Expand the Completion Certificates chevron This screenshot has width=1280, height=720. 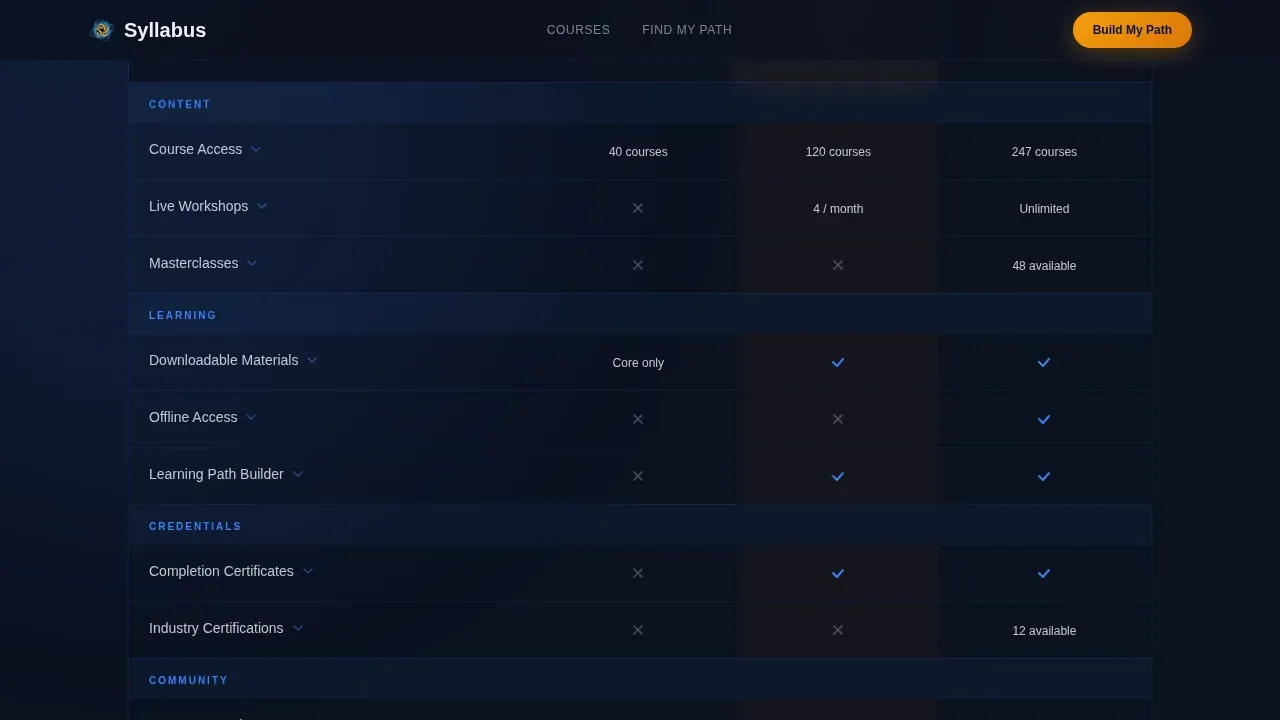[308, 571]
